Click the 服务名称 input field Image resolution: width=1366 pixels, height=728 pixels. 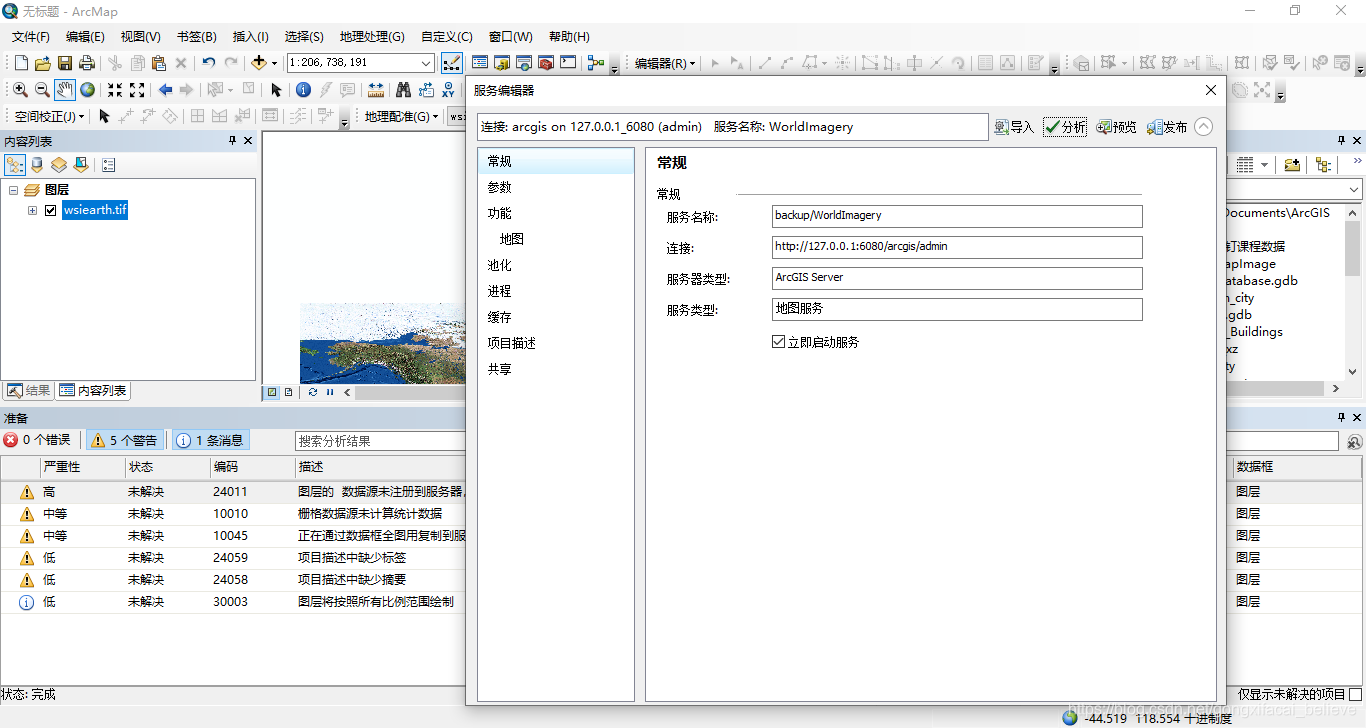957,216
